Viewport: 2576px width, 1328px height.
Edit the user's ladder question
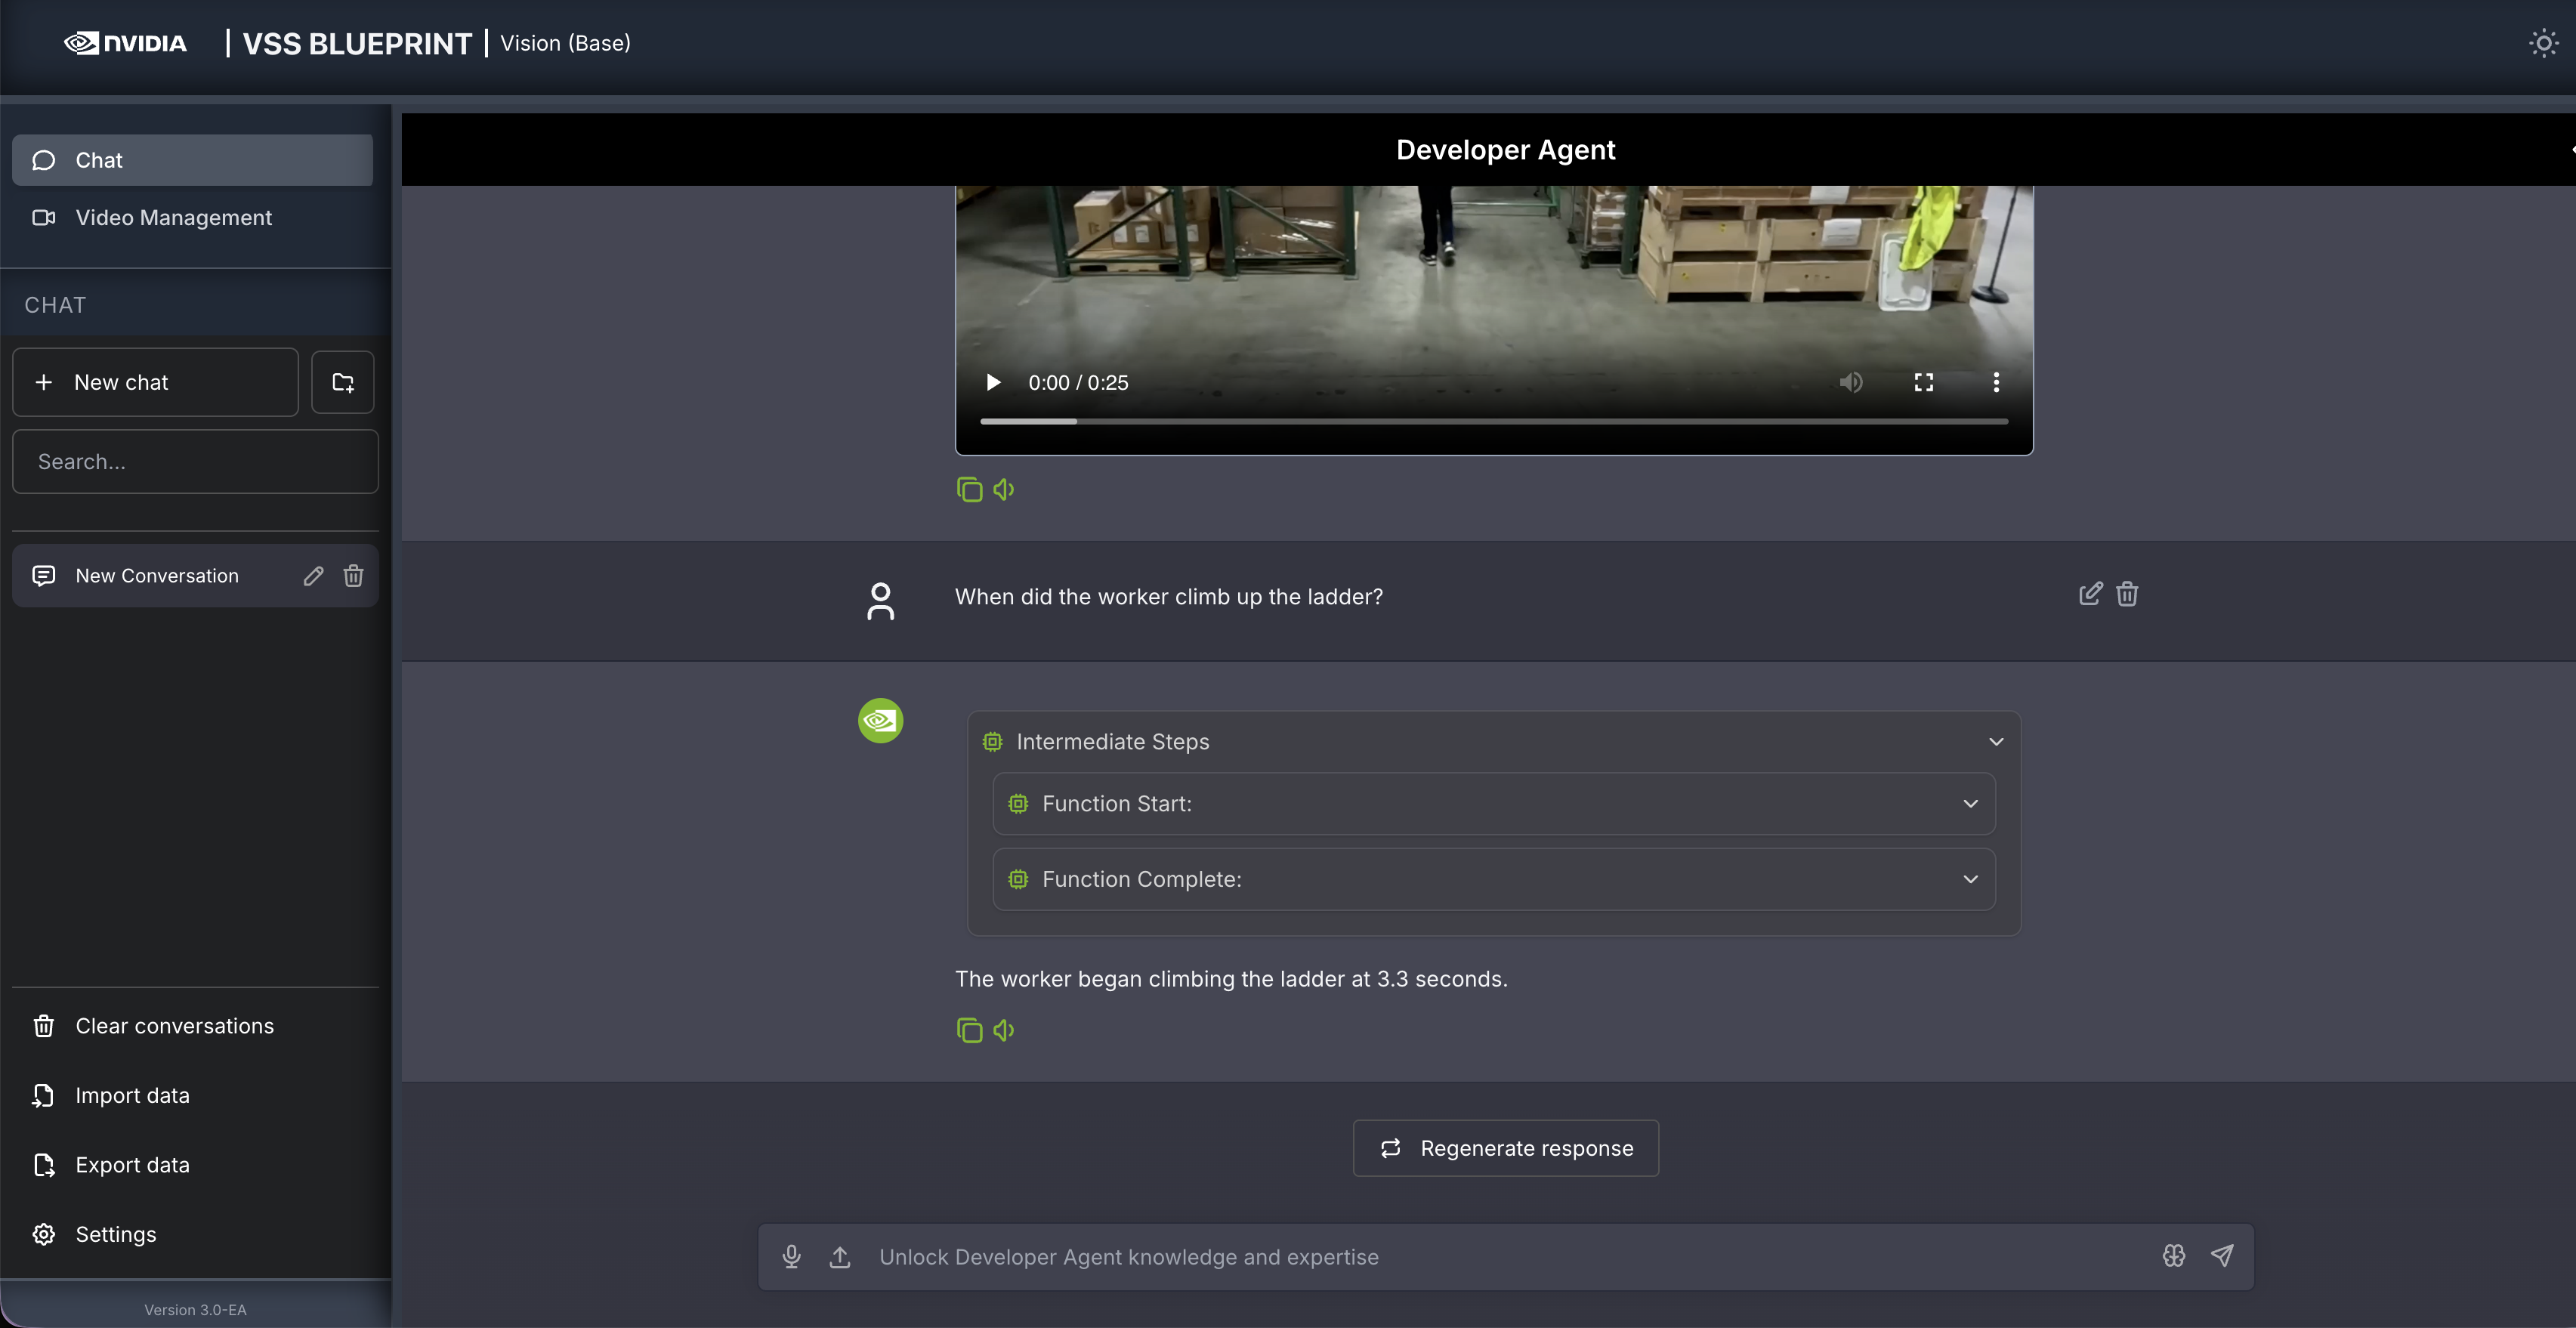[x=2090, y=594]
